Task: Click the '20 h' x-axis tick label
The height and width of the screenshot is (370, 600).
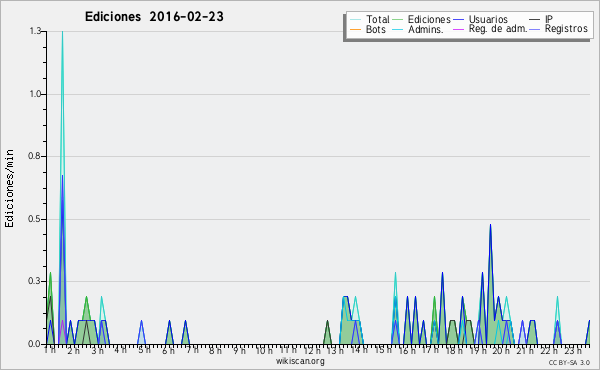Action: (x=501, y=350)
